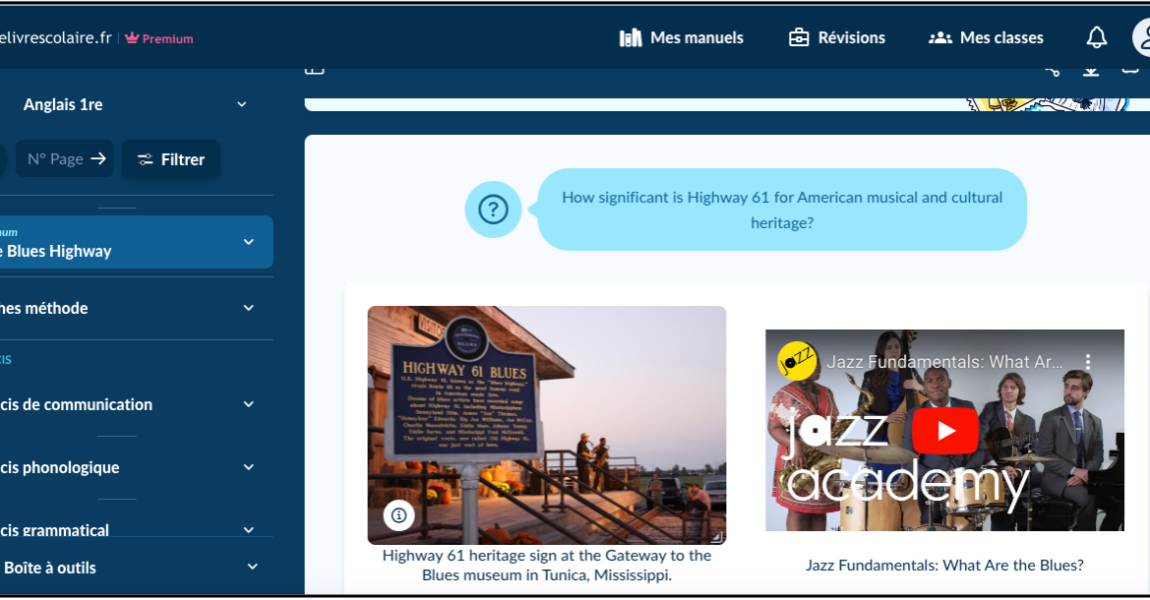
Task: Go to Révisions
Action: [x=836, y=38]
